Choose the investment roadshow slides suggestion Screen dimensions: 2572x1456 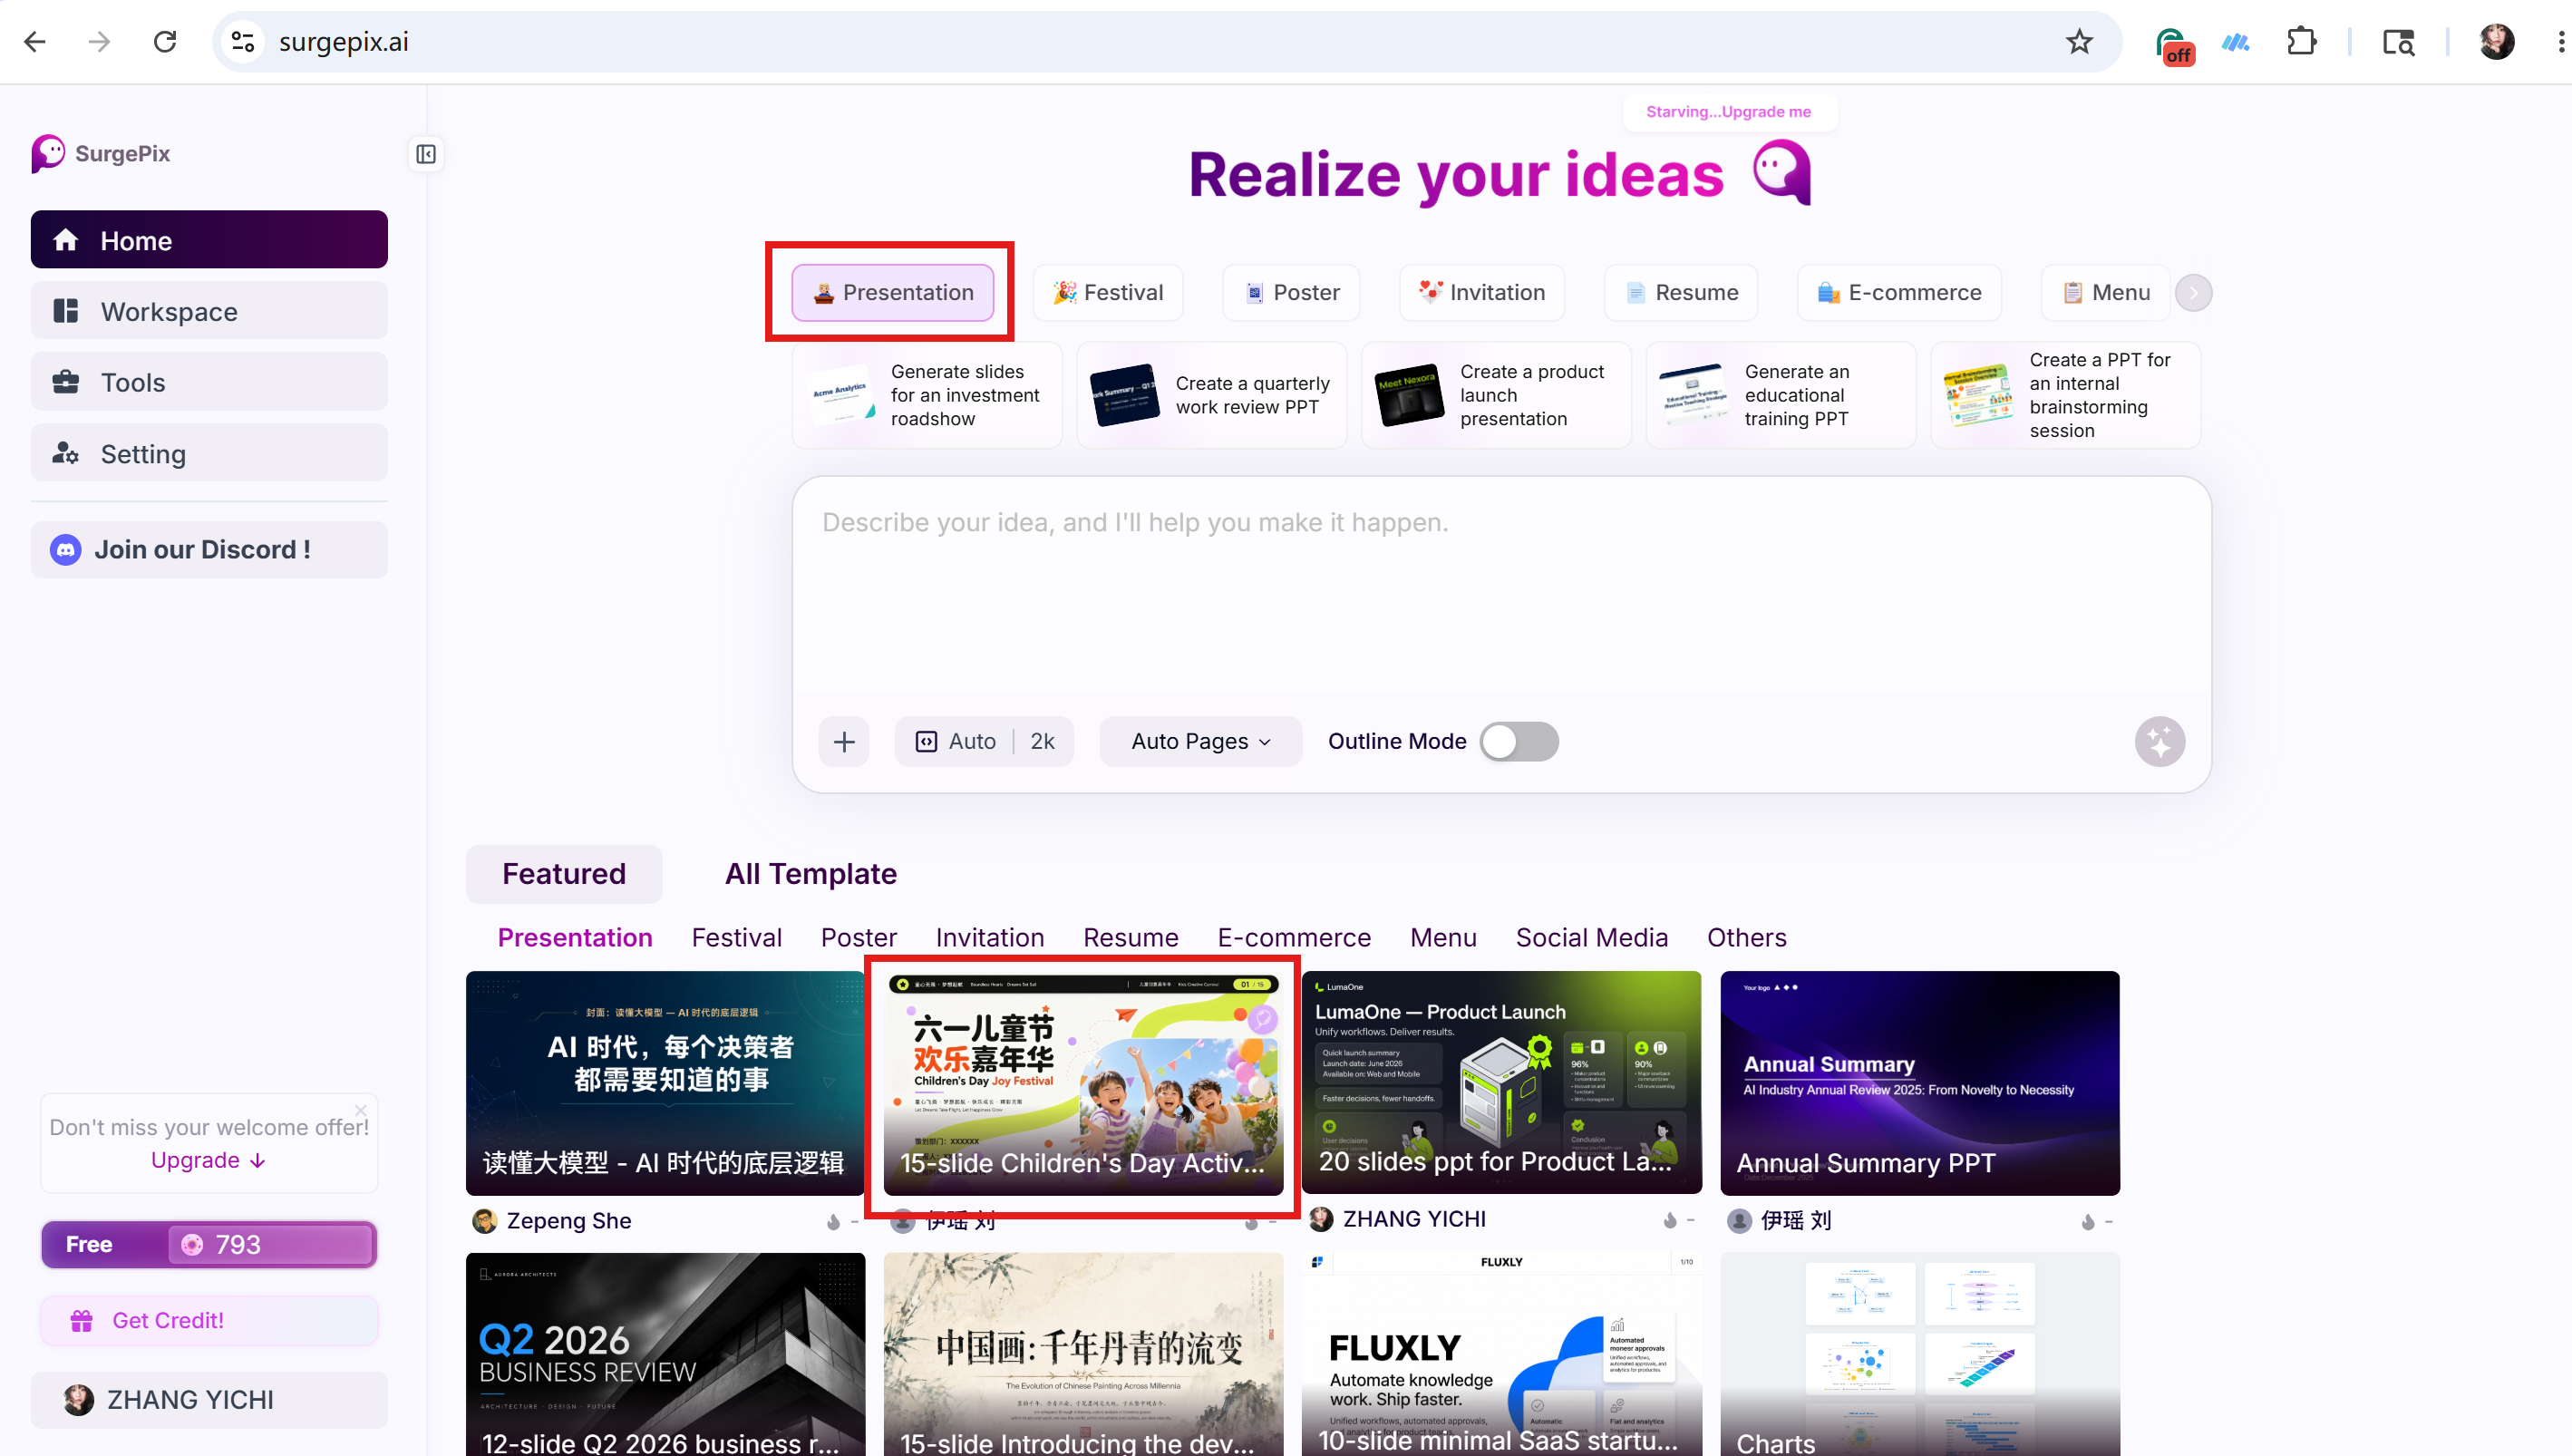[927, 395]
